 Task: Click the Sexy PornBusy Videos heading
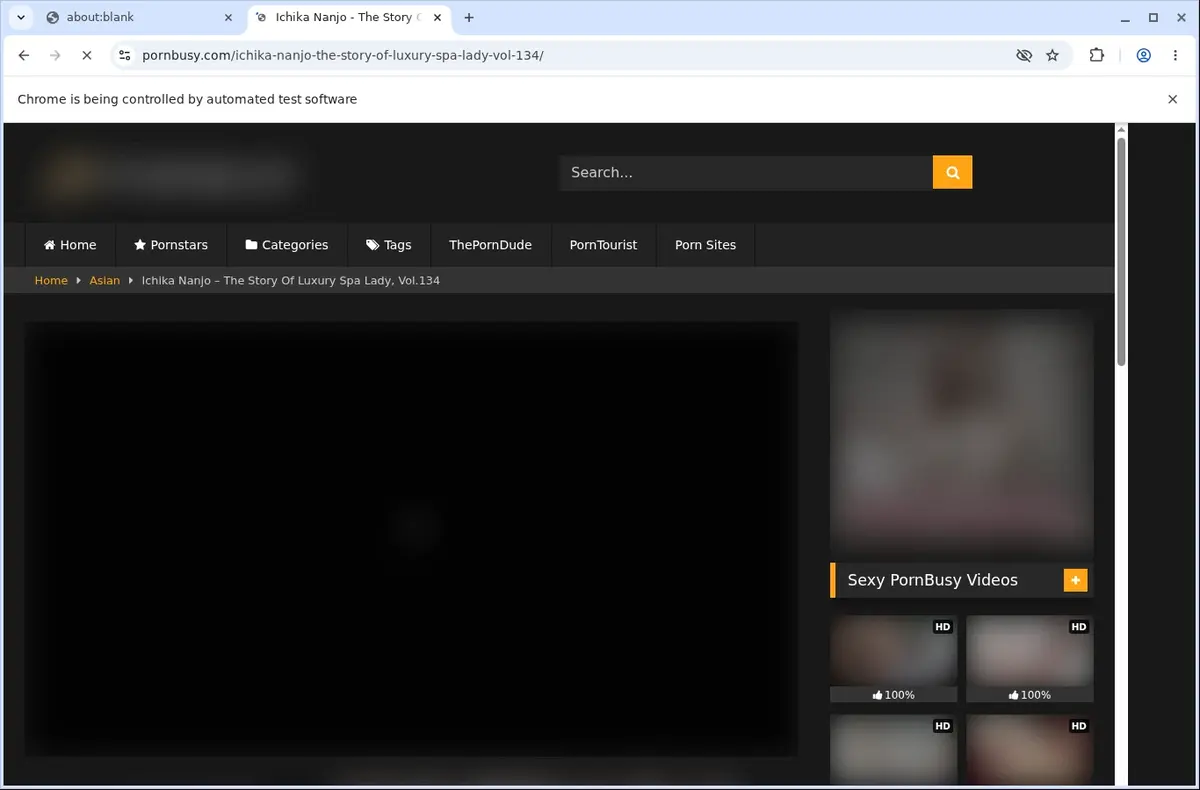(932, 580)
